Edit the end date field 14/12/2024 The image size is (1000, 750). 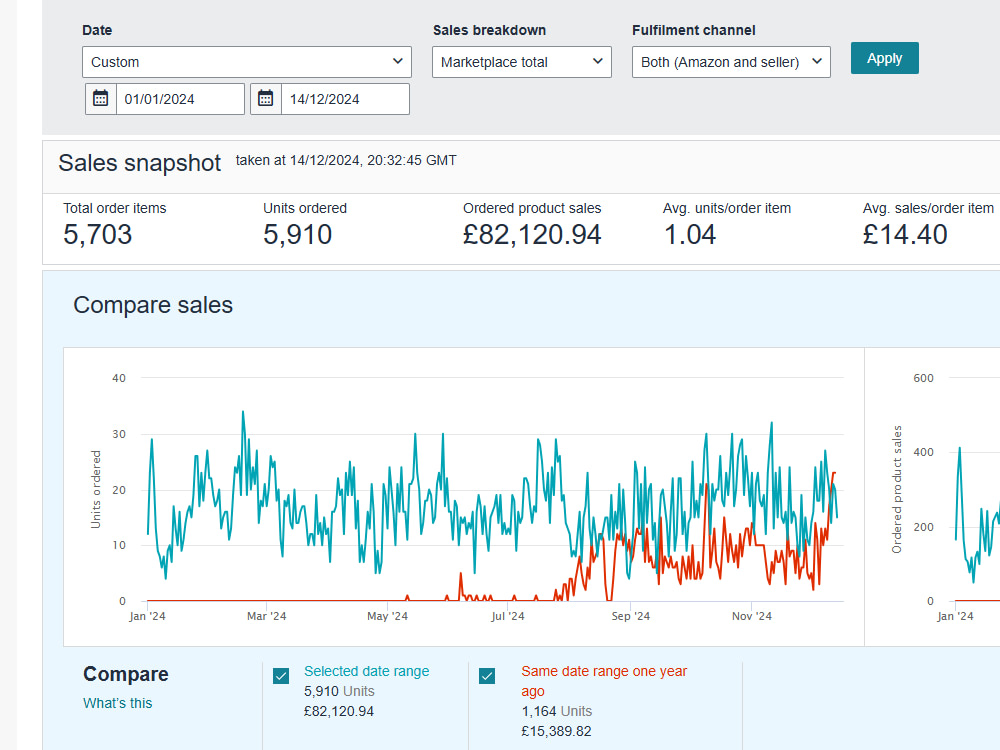345,99
